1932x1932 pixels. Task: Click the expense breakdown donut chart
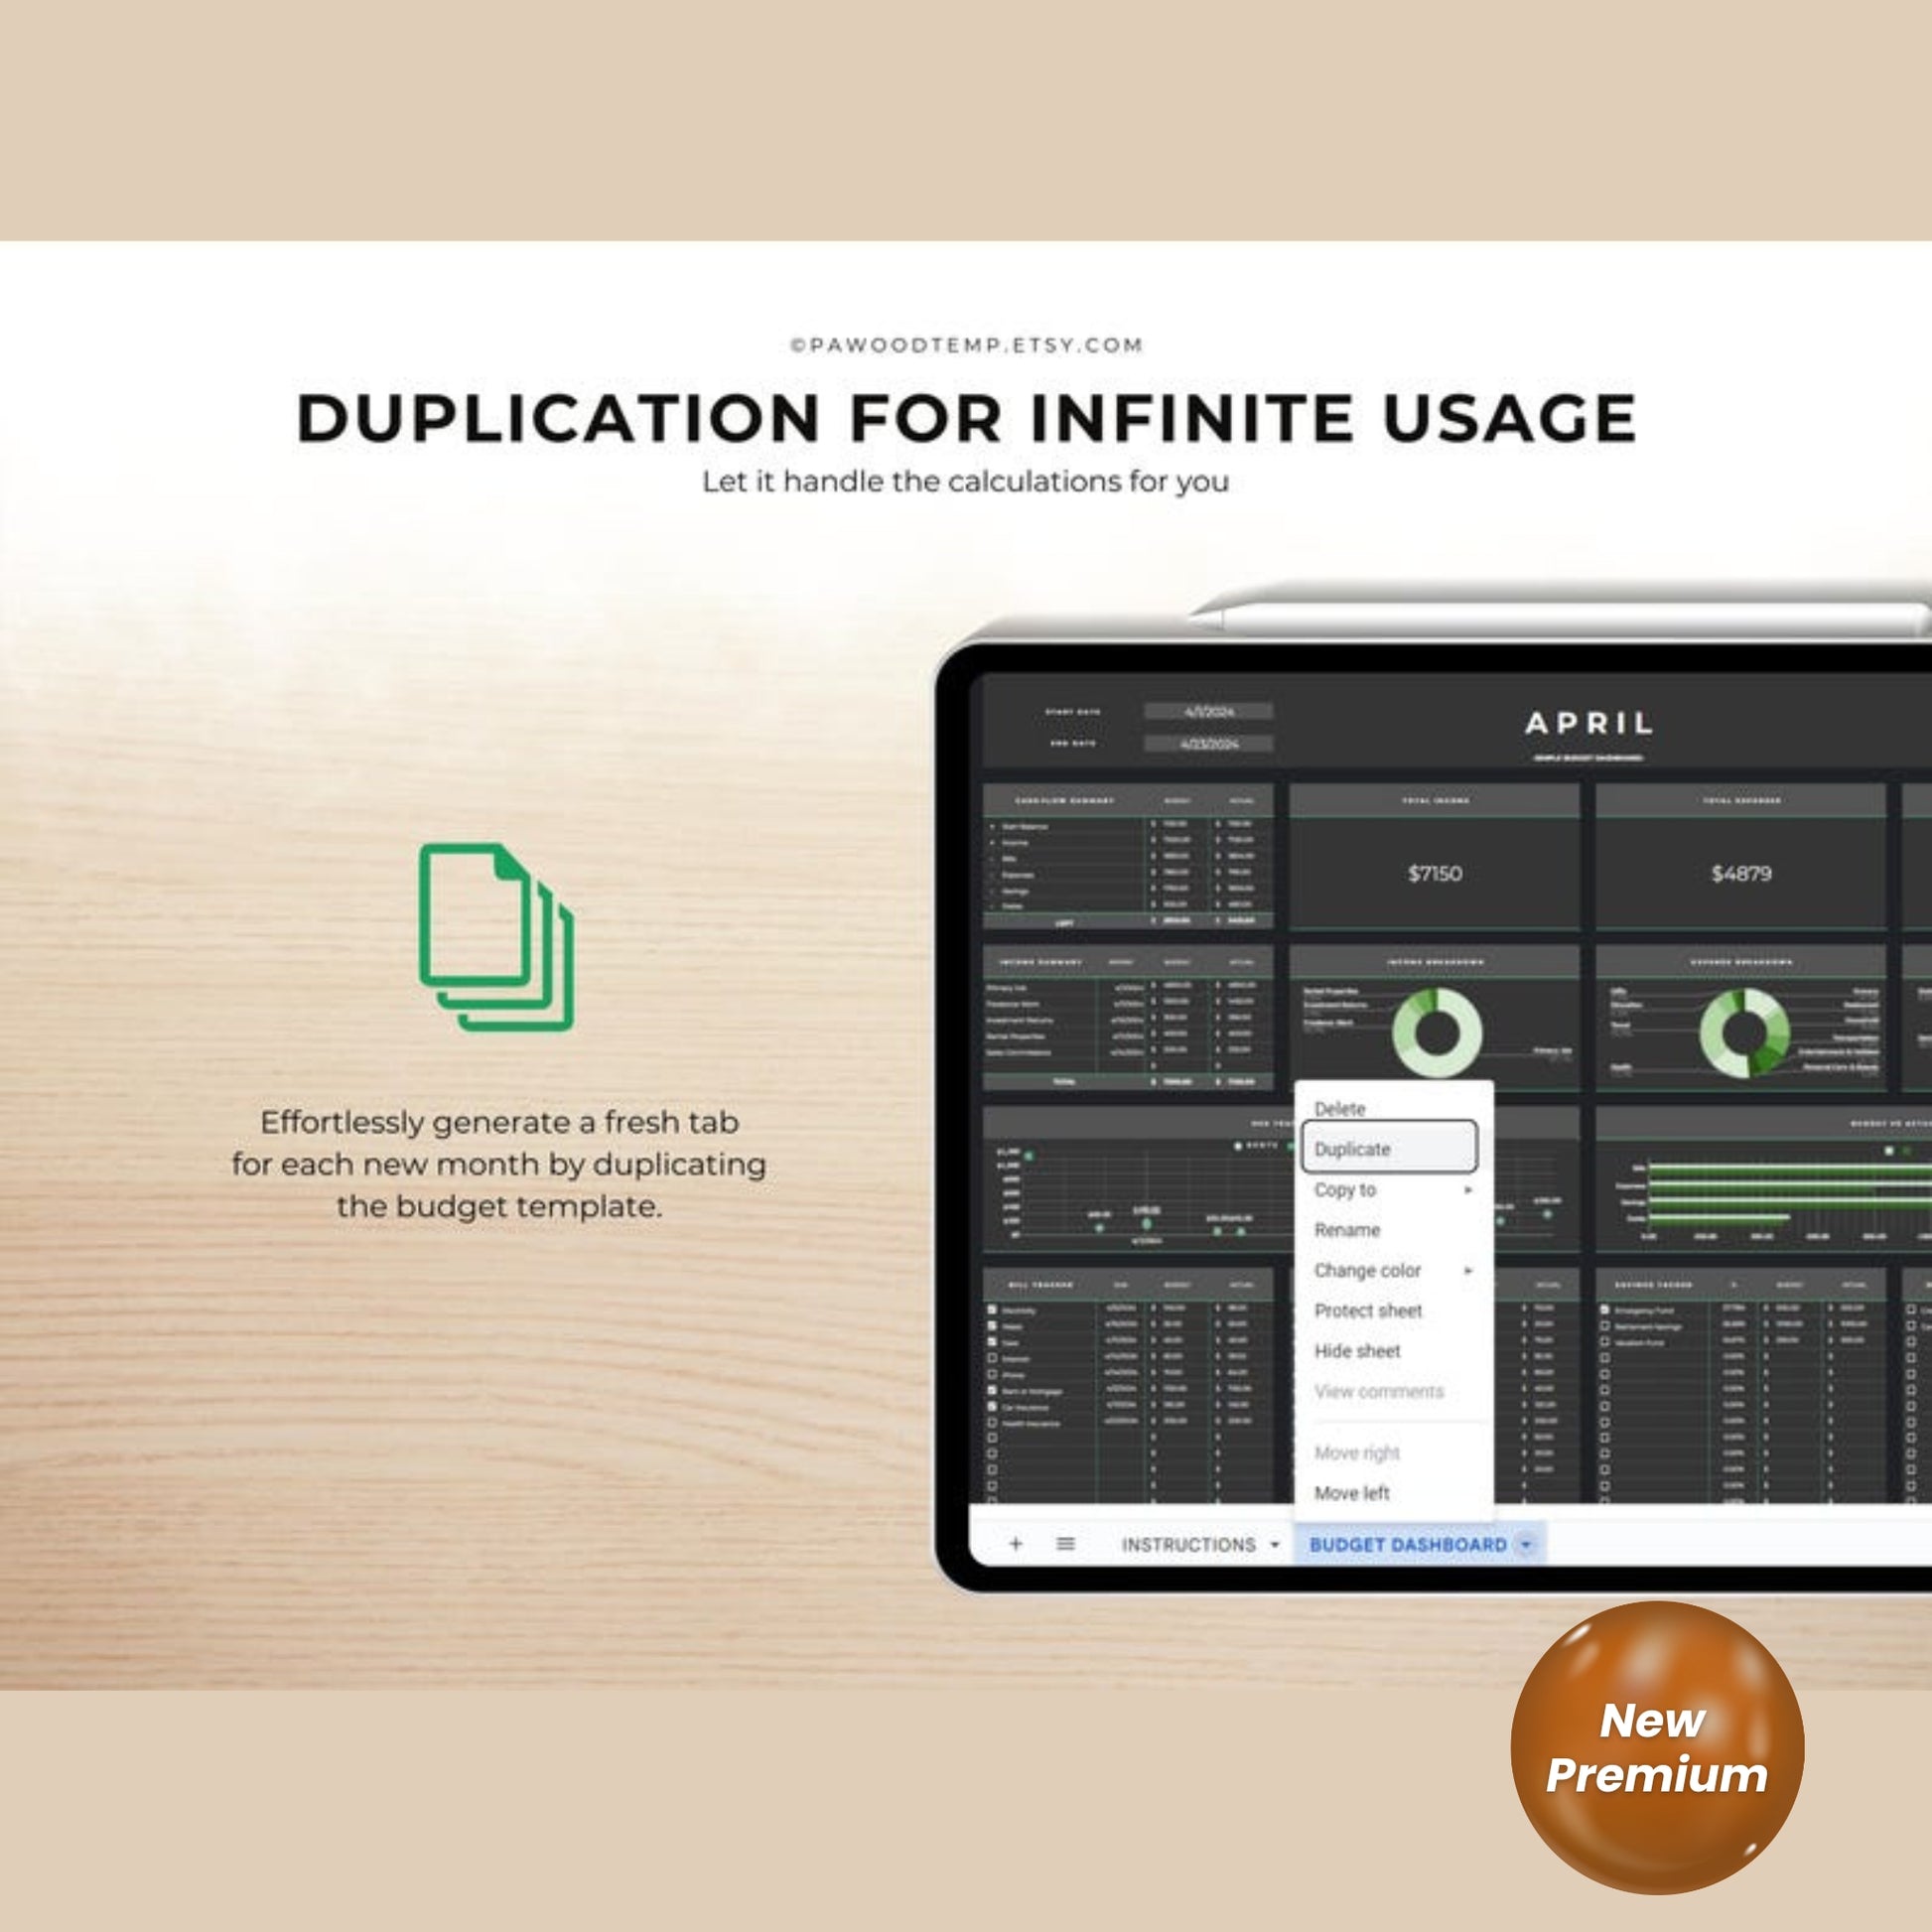1745,1033
